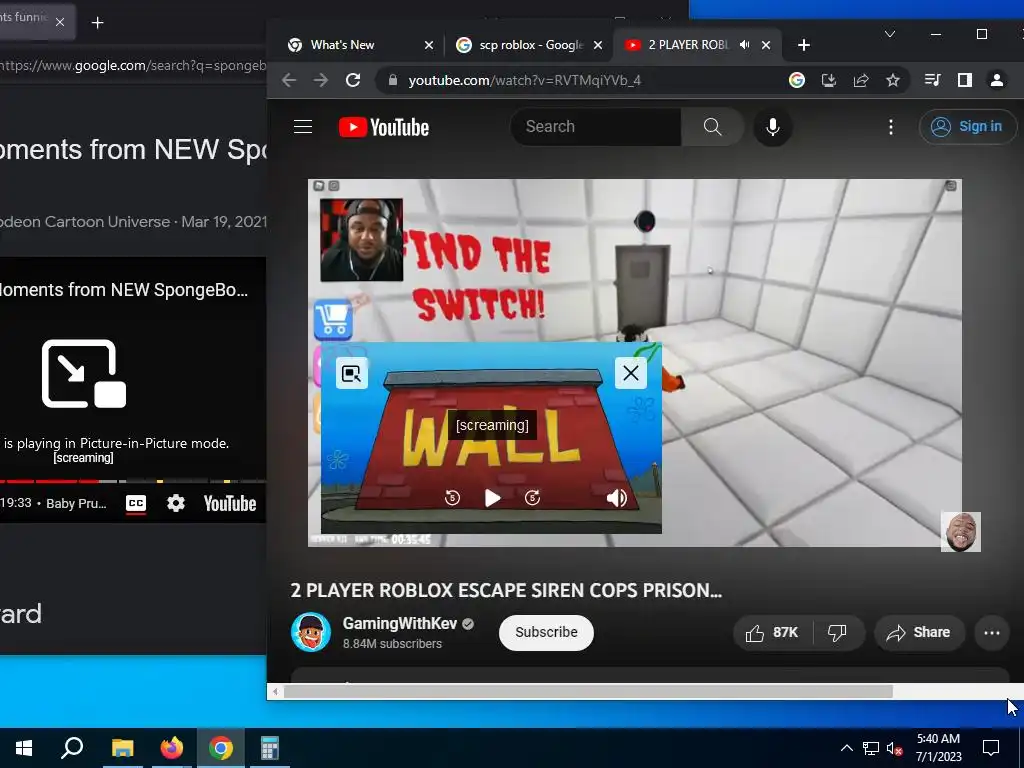Viewport: 1024px width, 768px height.
Task: Open more actions ellipsis beside Share
Action: [992, 632]
